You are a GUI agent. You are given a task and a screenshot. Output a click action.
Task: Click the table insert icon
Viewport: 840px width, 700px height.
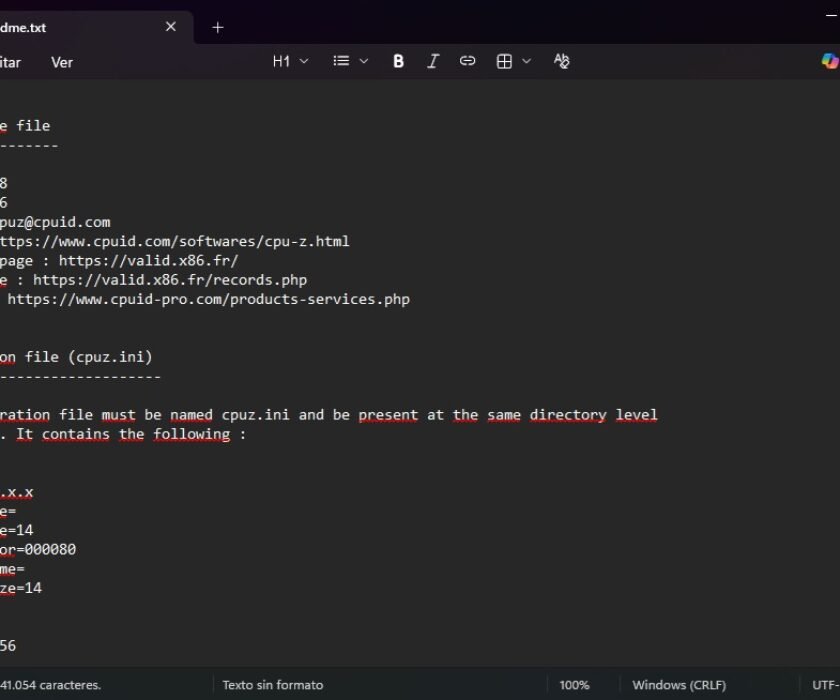point(504,61)
